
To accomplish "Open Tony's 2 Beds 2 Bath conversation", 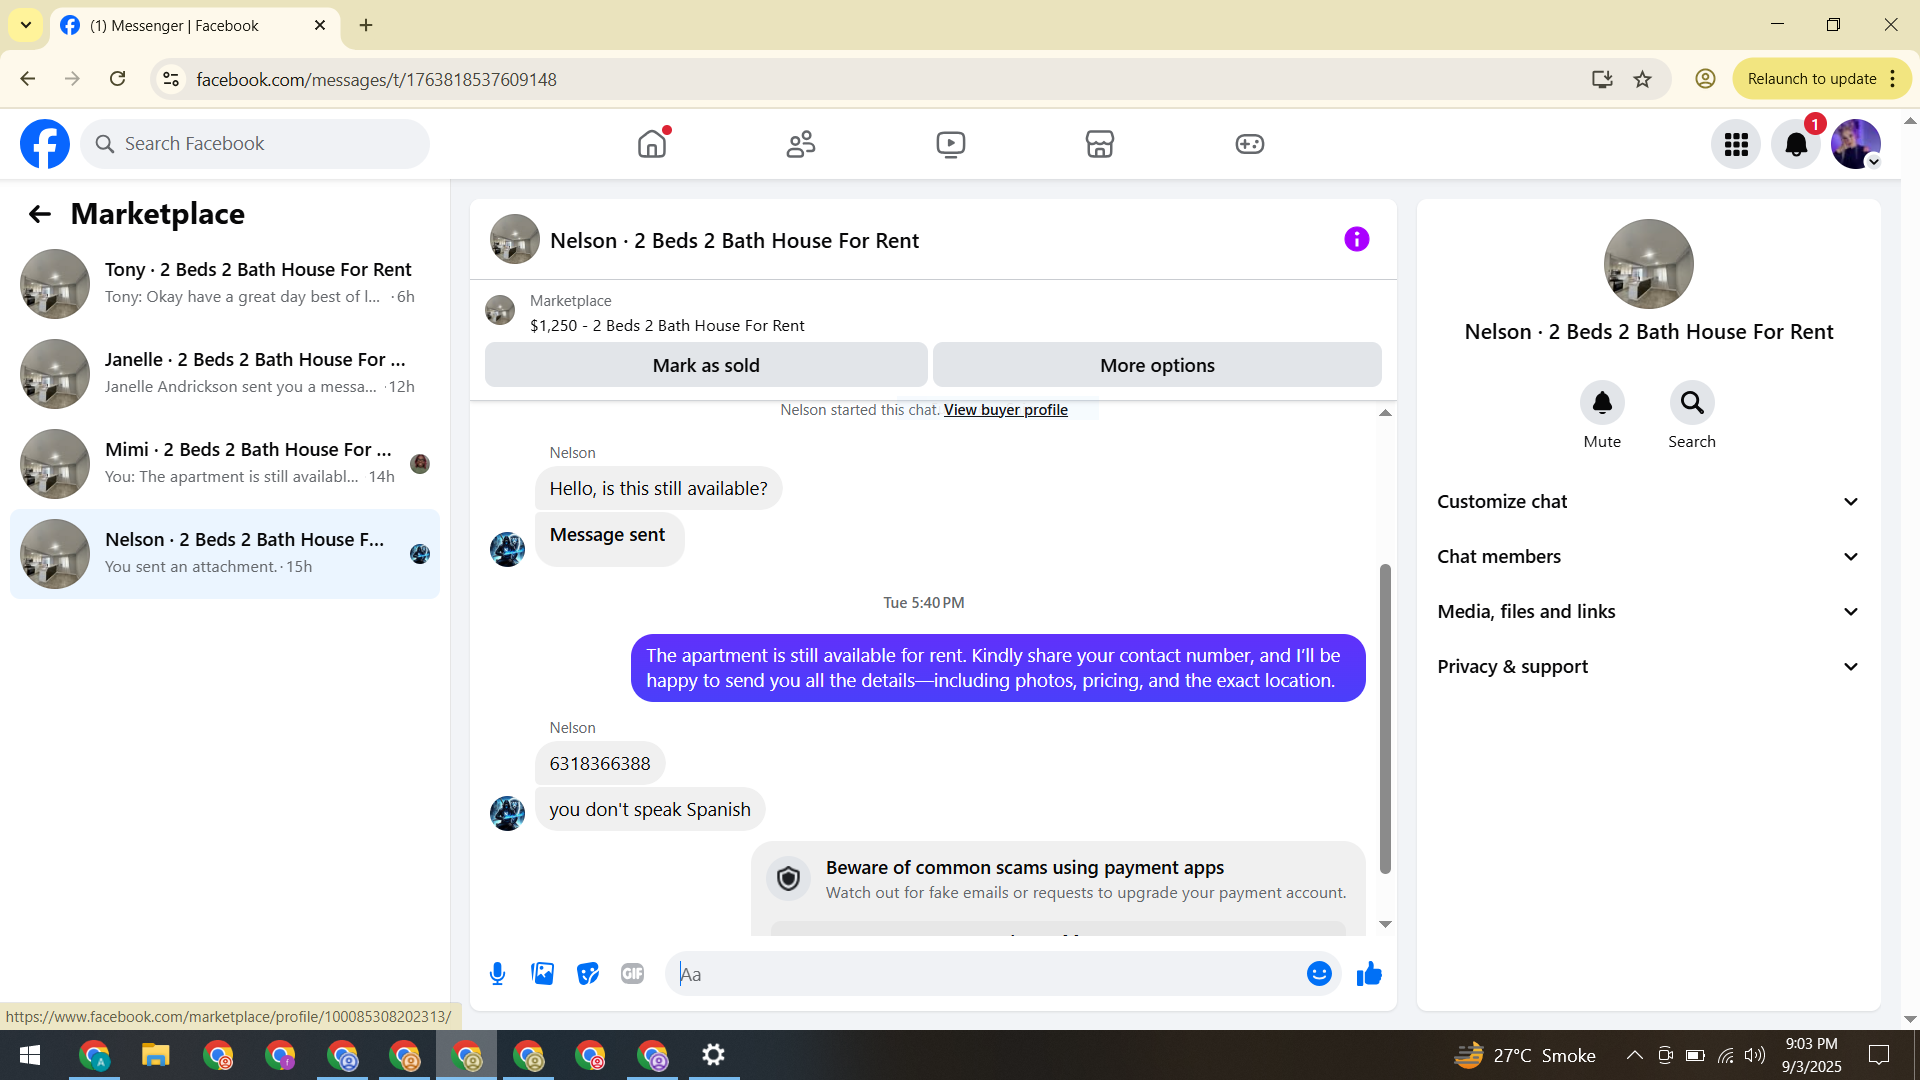I will (225, 284).
